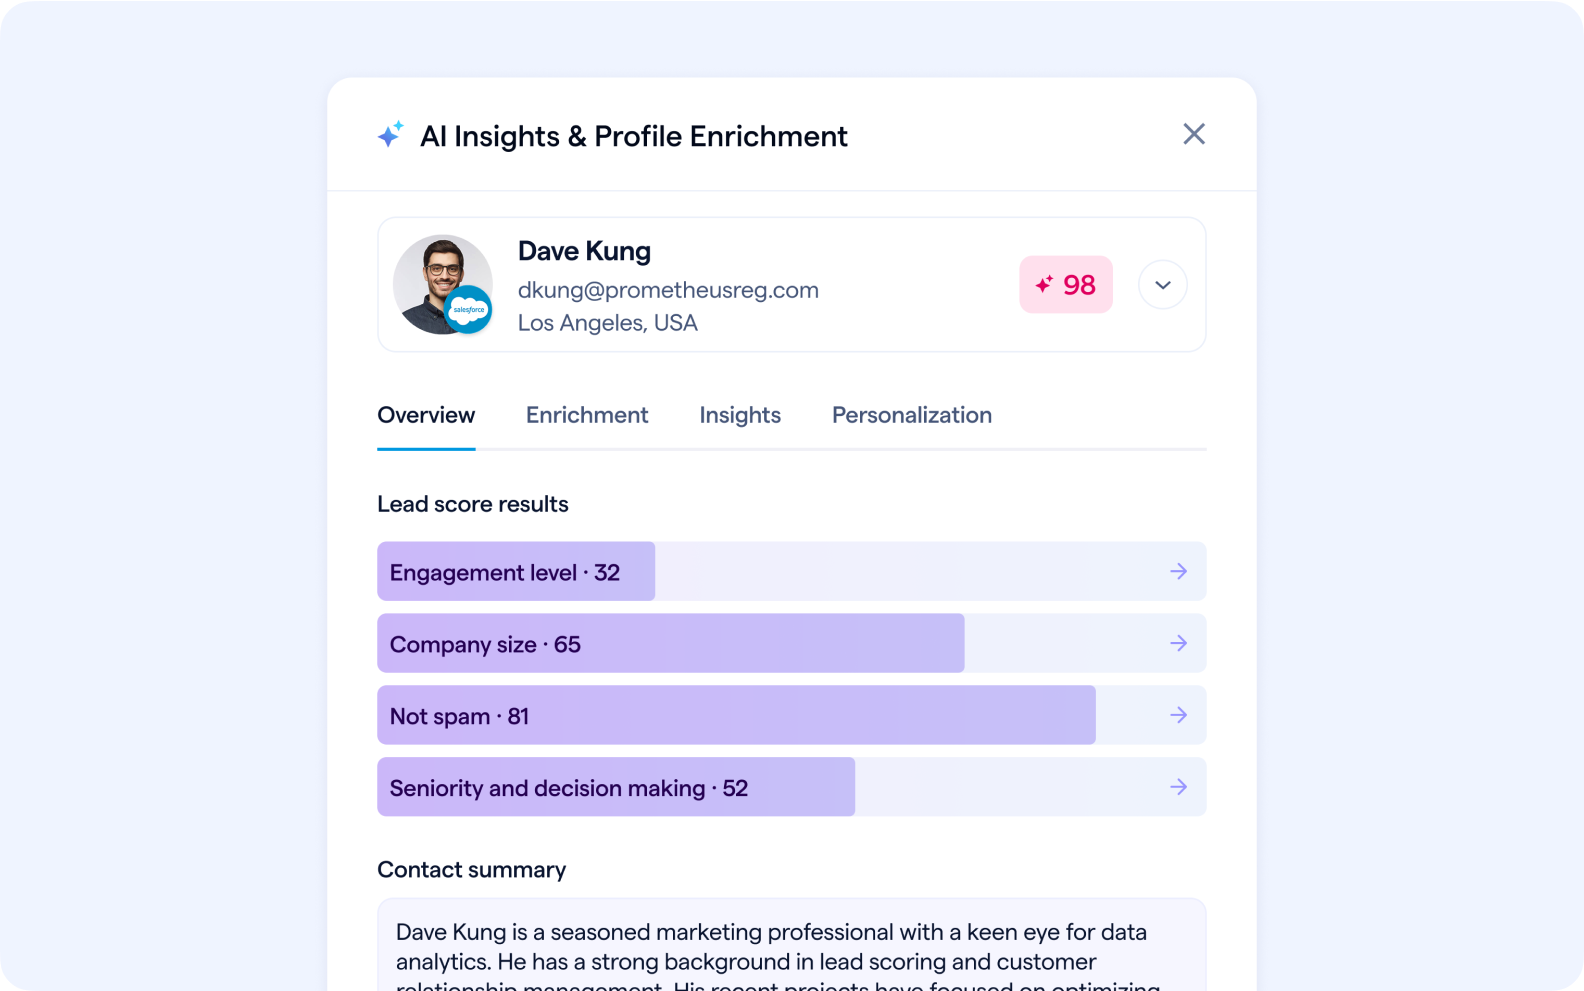
Task: Click the Salesforce badge on avatar
Action: tap(468, 309)
